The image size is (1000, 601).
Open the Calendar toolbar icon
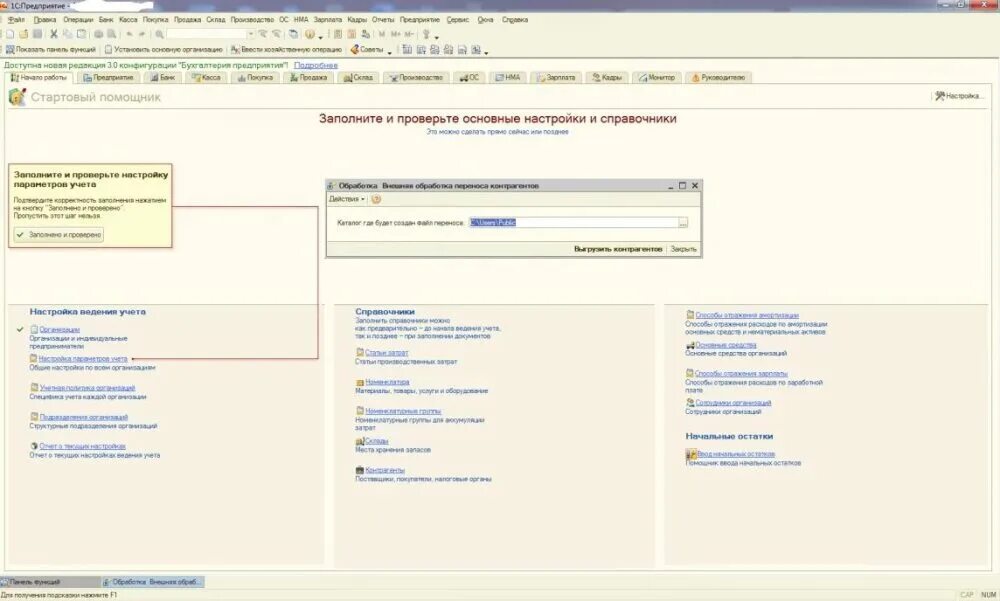tap(351, 34)
